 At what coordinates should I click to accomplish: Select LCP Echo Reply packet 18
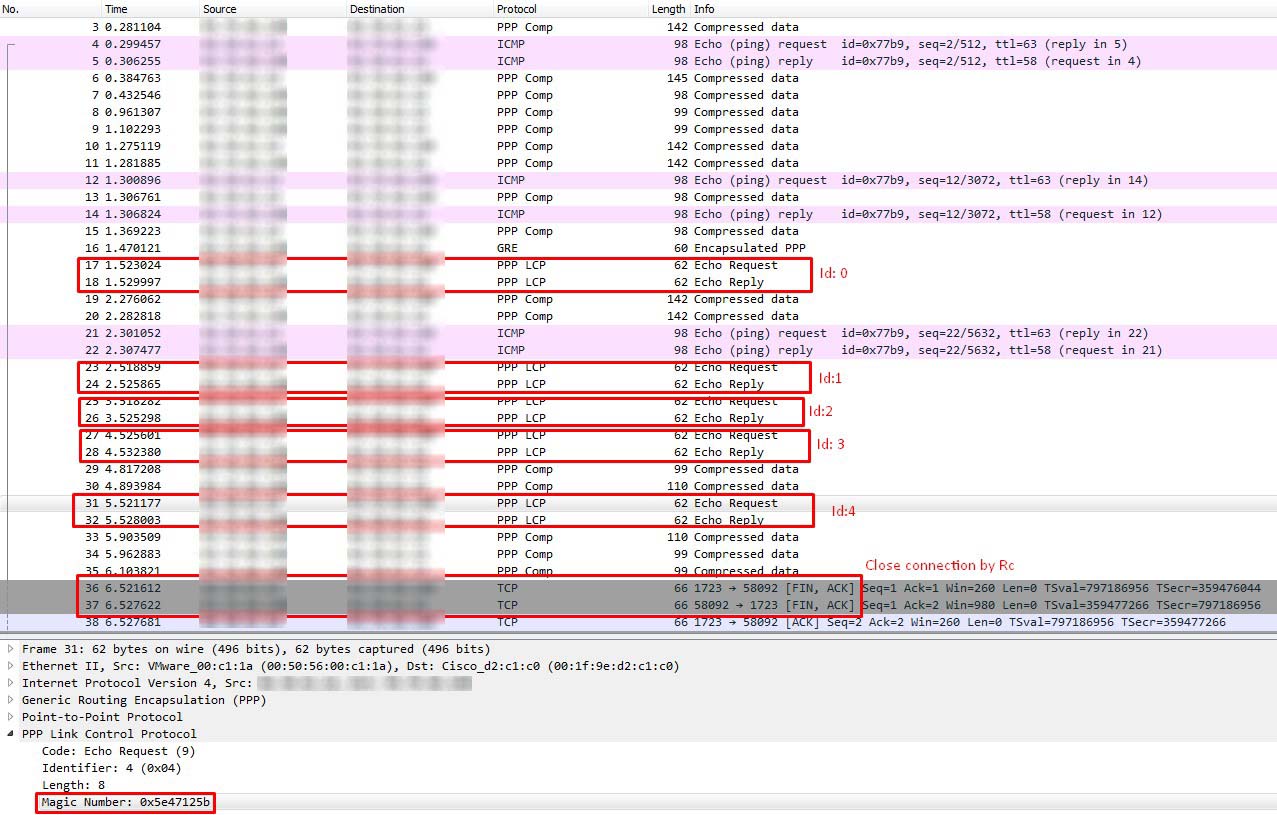[x=638, y=282]
